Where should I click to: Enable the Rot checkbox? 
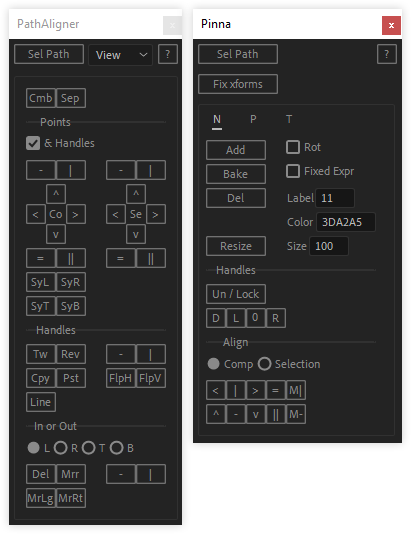(293, 147)
